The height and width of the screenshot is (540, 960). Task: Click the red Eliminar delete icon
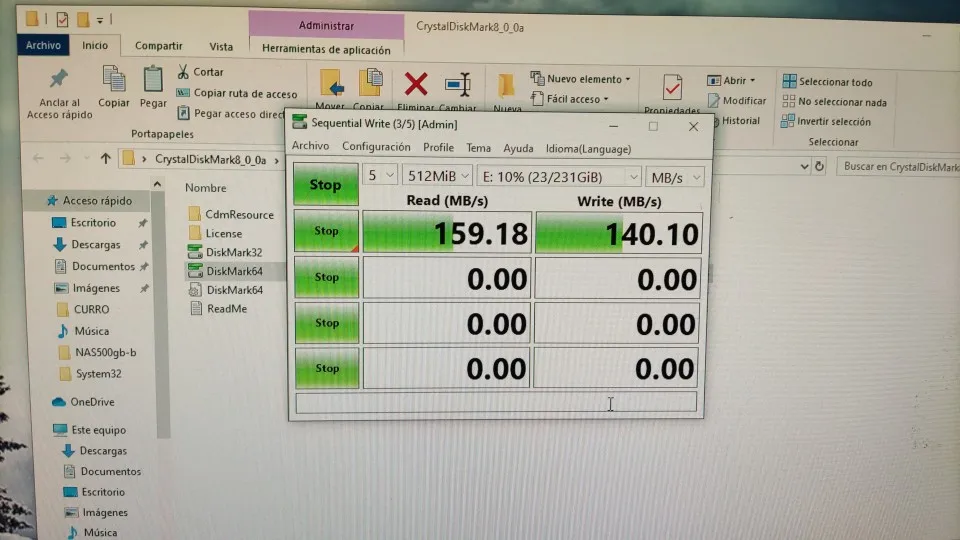(x=416, y=84)
